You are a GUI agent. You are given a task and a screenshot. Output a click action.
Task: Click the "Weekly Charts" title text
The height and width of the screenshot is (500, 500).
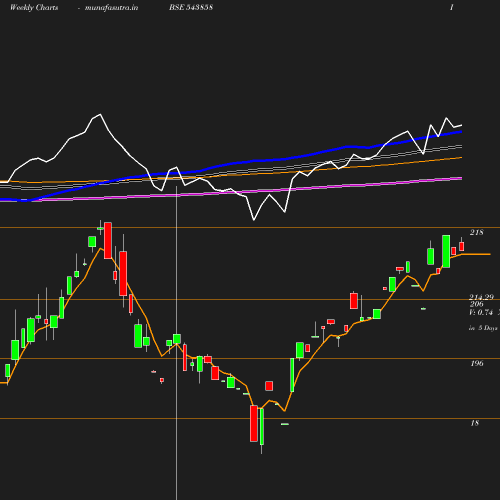[34, 8]
